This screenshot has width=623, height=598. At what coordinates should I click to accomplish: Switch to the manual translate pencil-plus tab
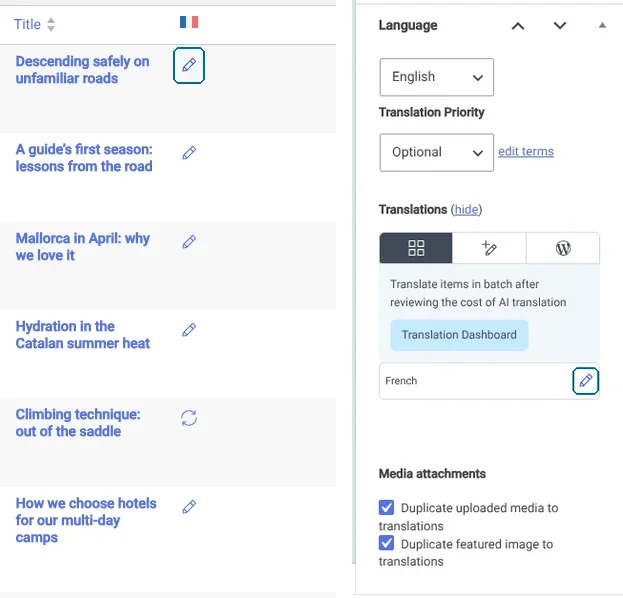489,248
